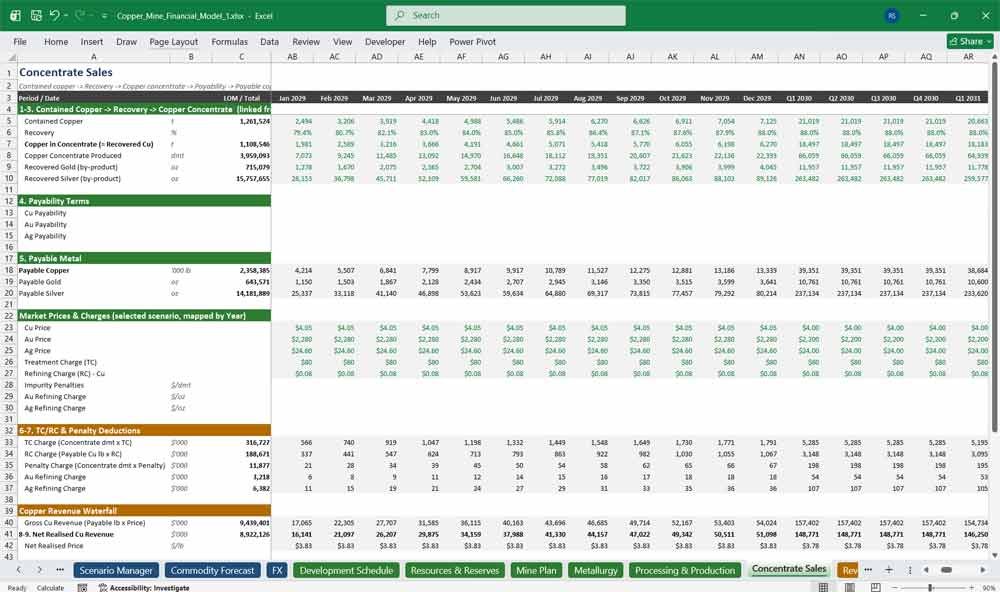Switch to Processing & Production sheet
This screenshot has height=592, width=1000.
click(x=685, y=570)
